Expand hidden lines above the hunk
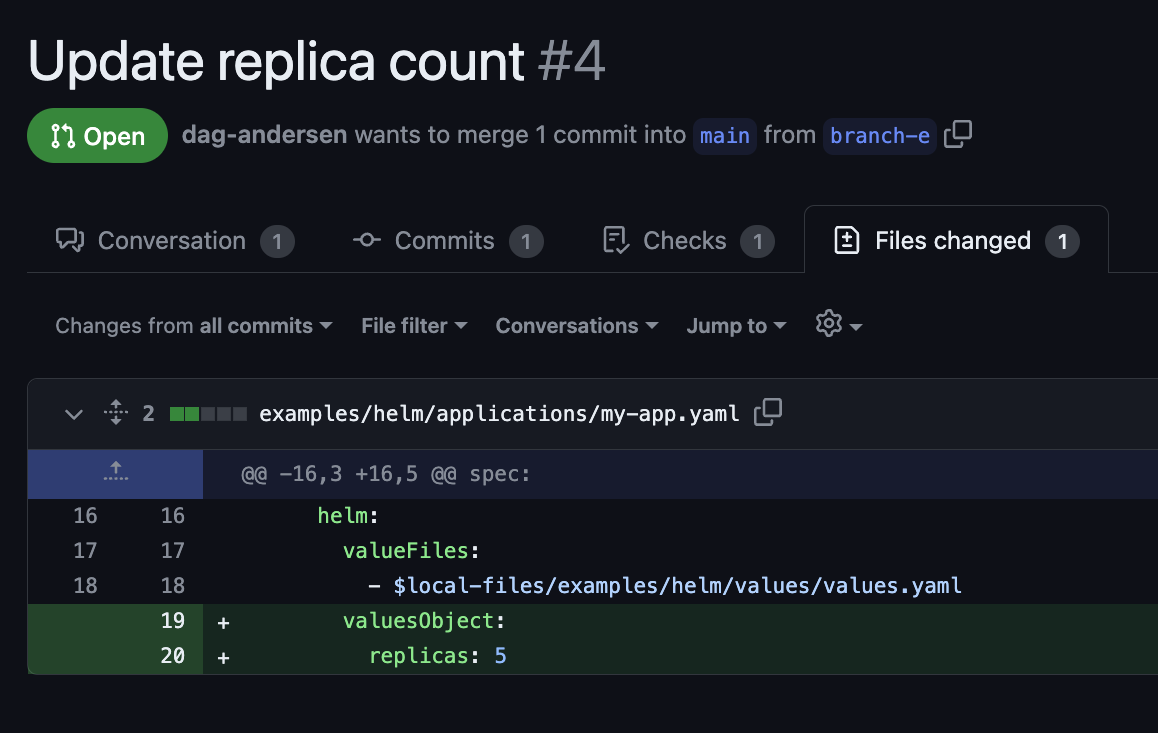This screenshot has width=1158, height=733. [115, 473]
